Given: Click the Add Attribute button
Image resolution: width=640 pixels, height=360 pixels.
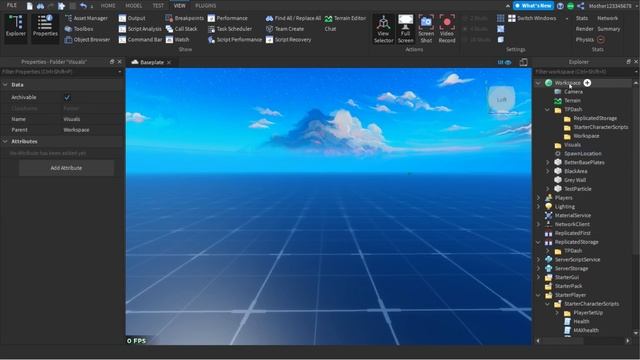Looking at the screenshot, I should 66,168.
